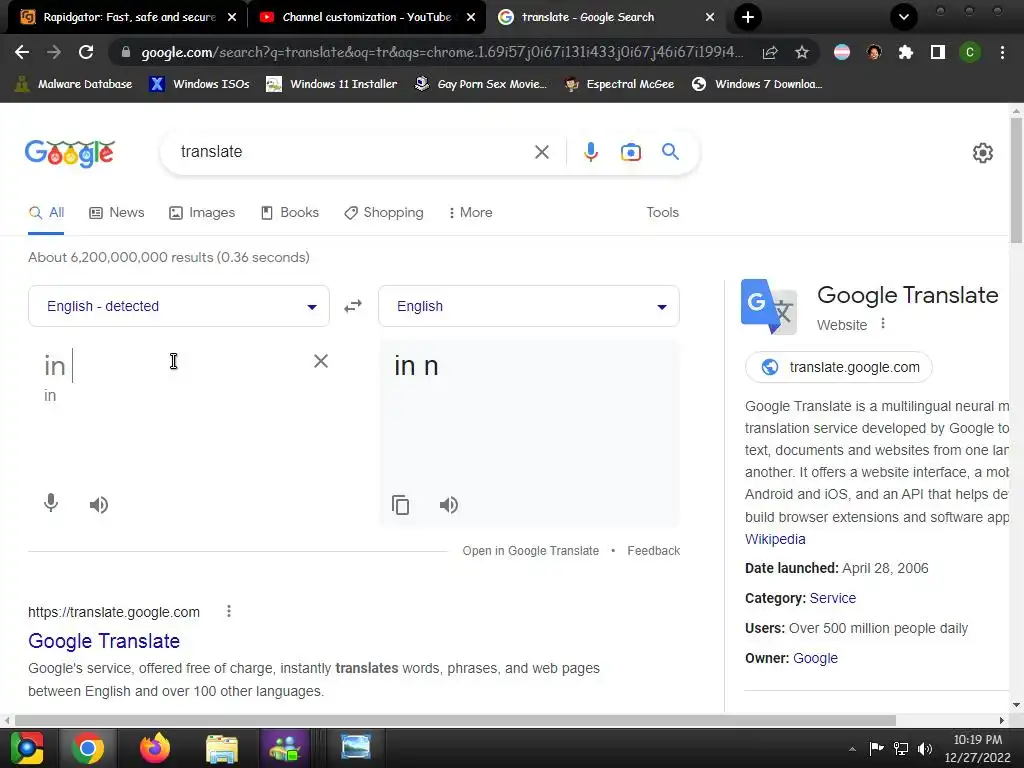Image resolution: width=1024 pixels, height=768 pixels.
Task: Open the side panel icon in toolbar
Action: click(x=938, y=52)
